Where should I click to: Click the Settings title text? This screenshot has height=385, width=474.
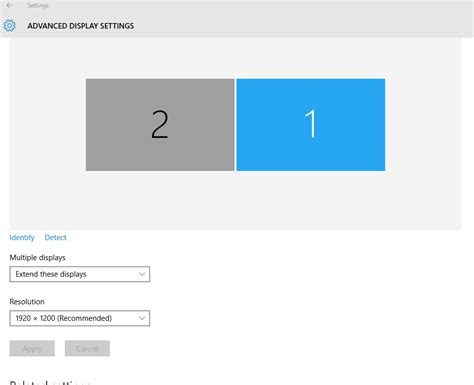pyautogui.click(x=38, y=5)
